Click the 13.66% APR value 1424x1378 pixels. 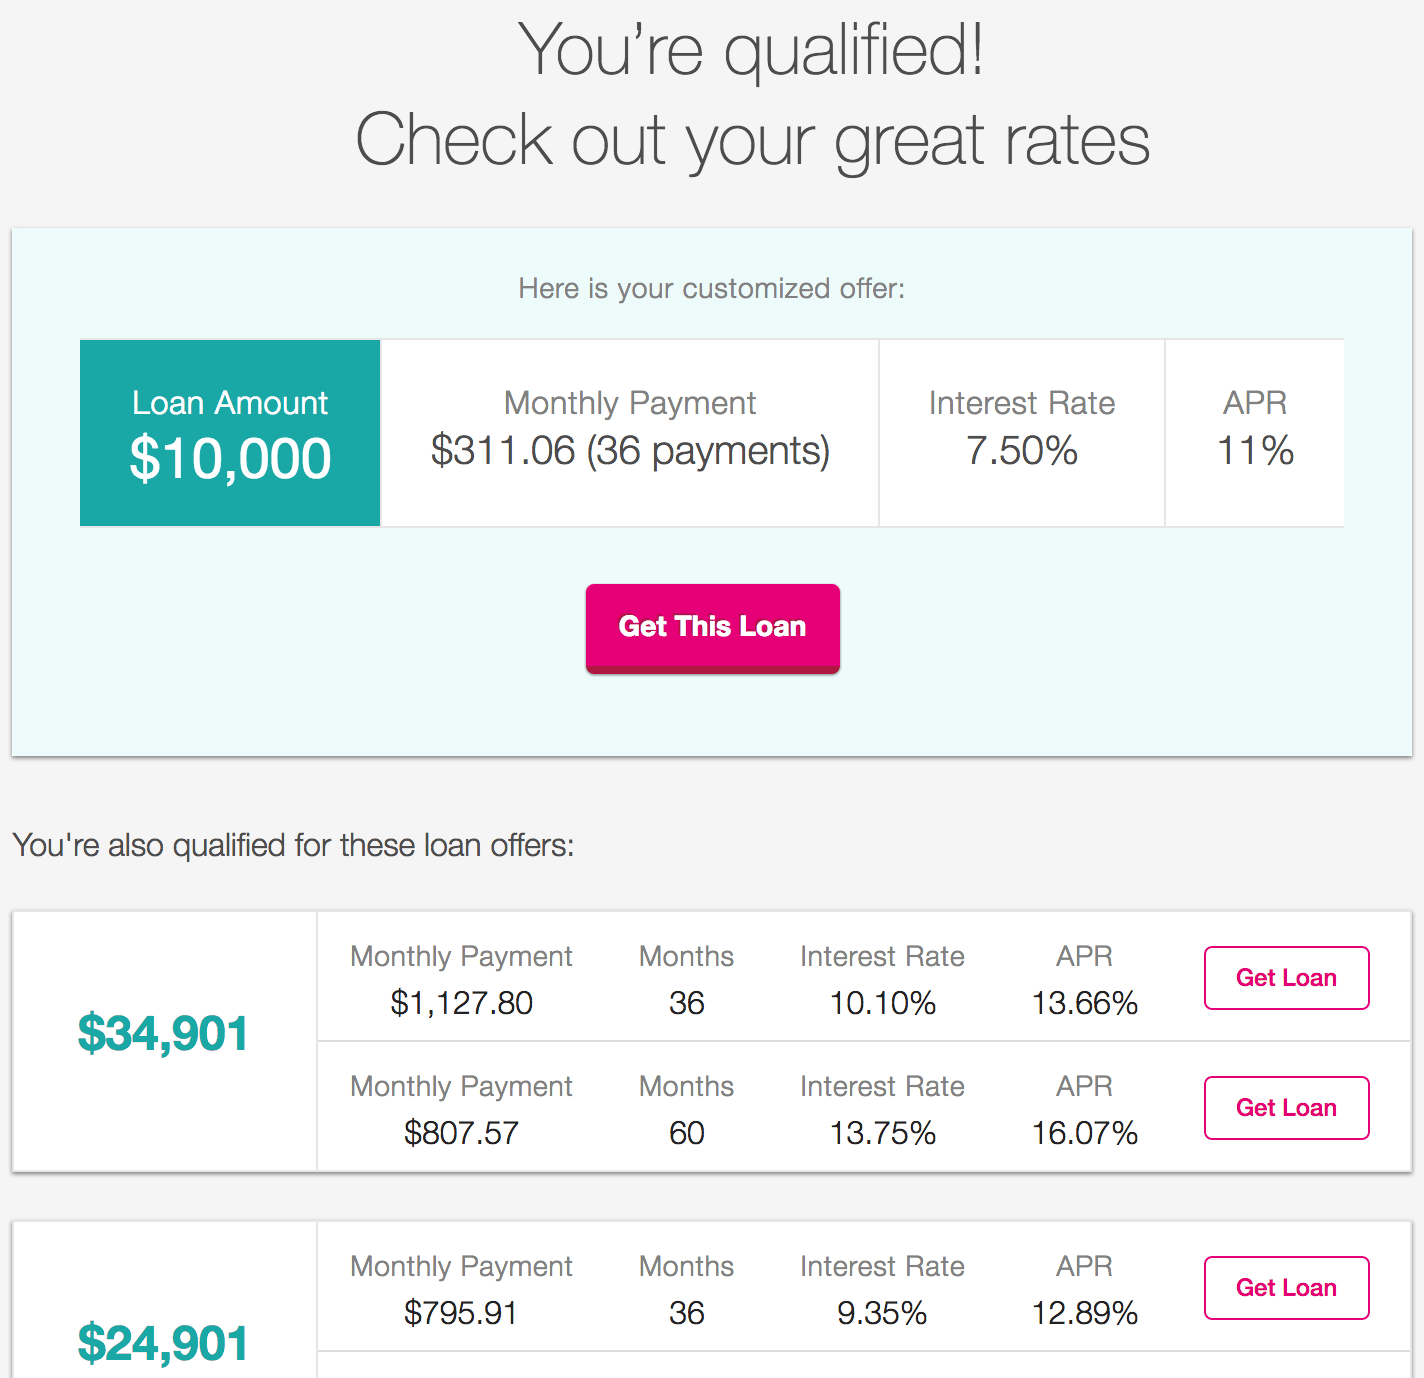[x=1085, y=1003]
